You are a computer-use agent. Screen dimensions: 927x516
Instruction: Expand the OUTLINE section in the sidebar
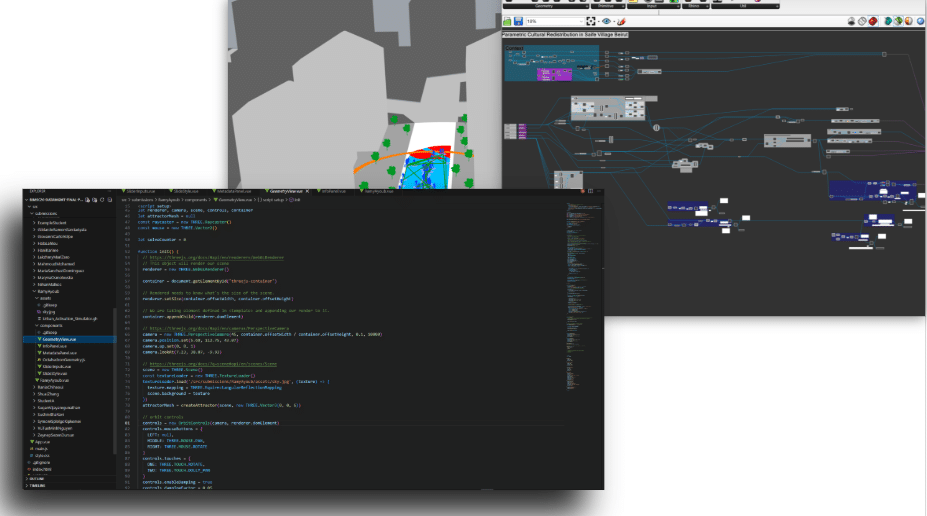tap(38, 478)
